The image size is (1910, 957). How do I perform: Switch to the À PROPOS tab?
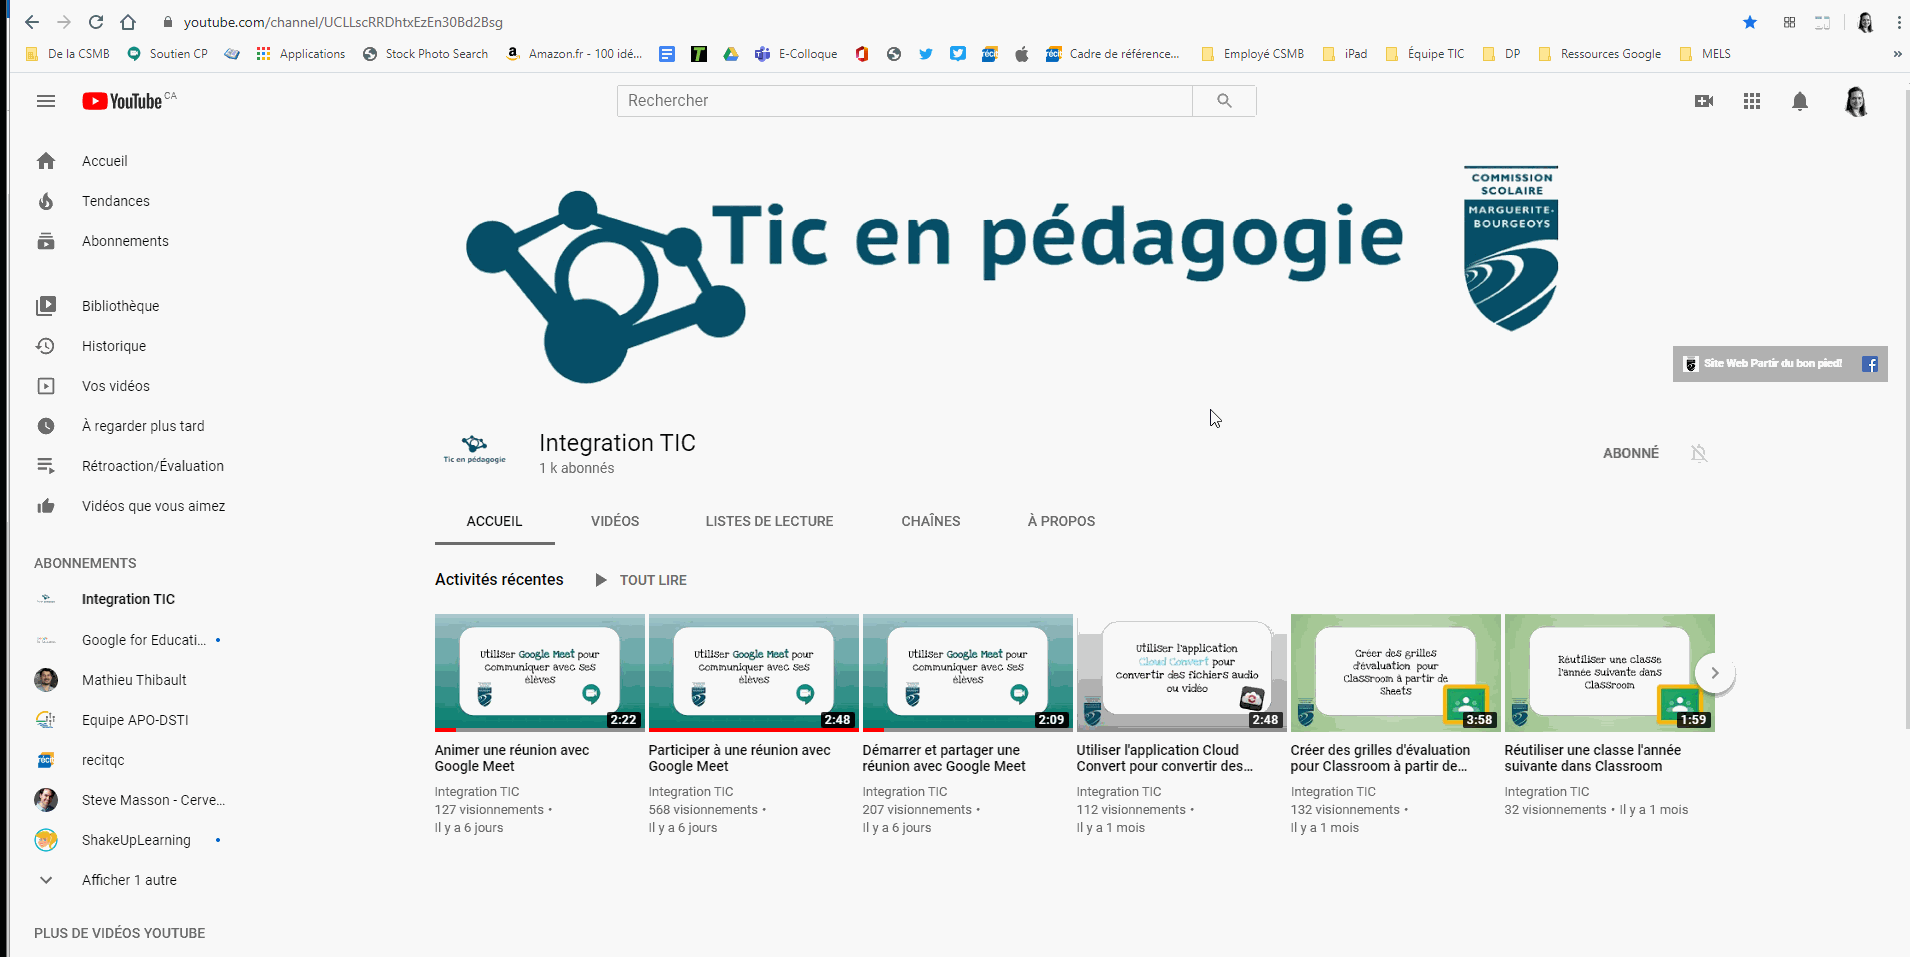(1061, 521)
